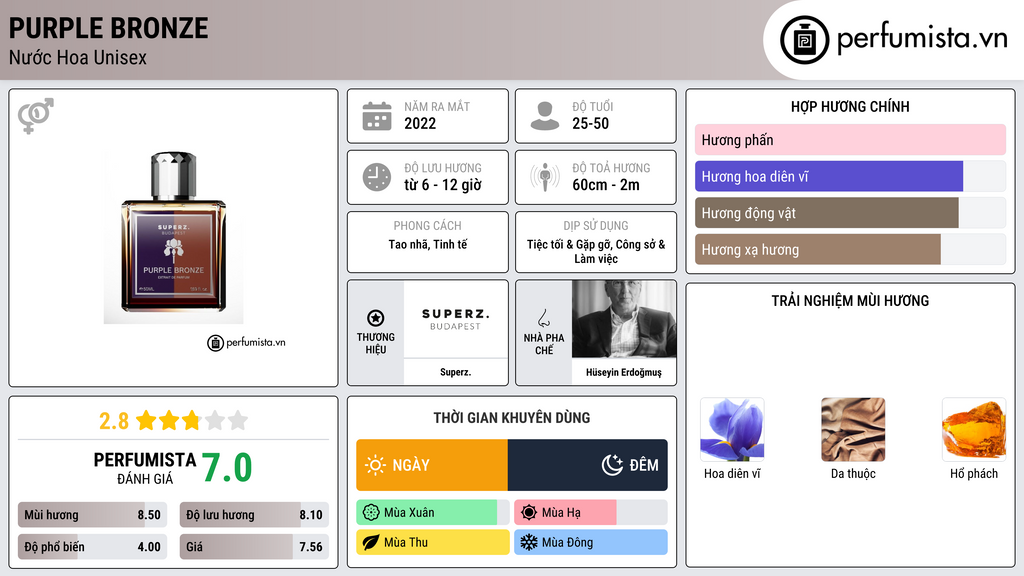Click the Mùi hương 8.50 score bar
Image resolution: width=1024 pixels, height=576 pixels.
click(x=92, y=515)
